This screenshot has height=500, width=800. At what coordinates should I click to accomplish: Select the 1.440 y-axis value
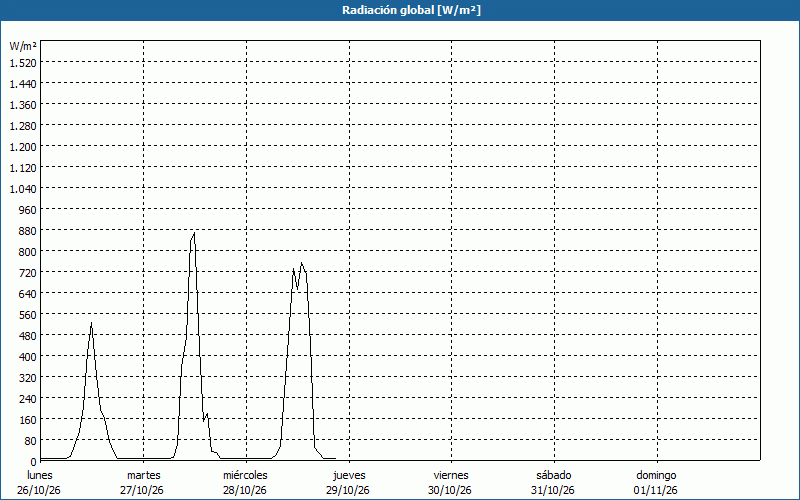23,84
